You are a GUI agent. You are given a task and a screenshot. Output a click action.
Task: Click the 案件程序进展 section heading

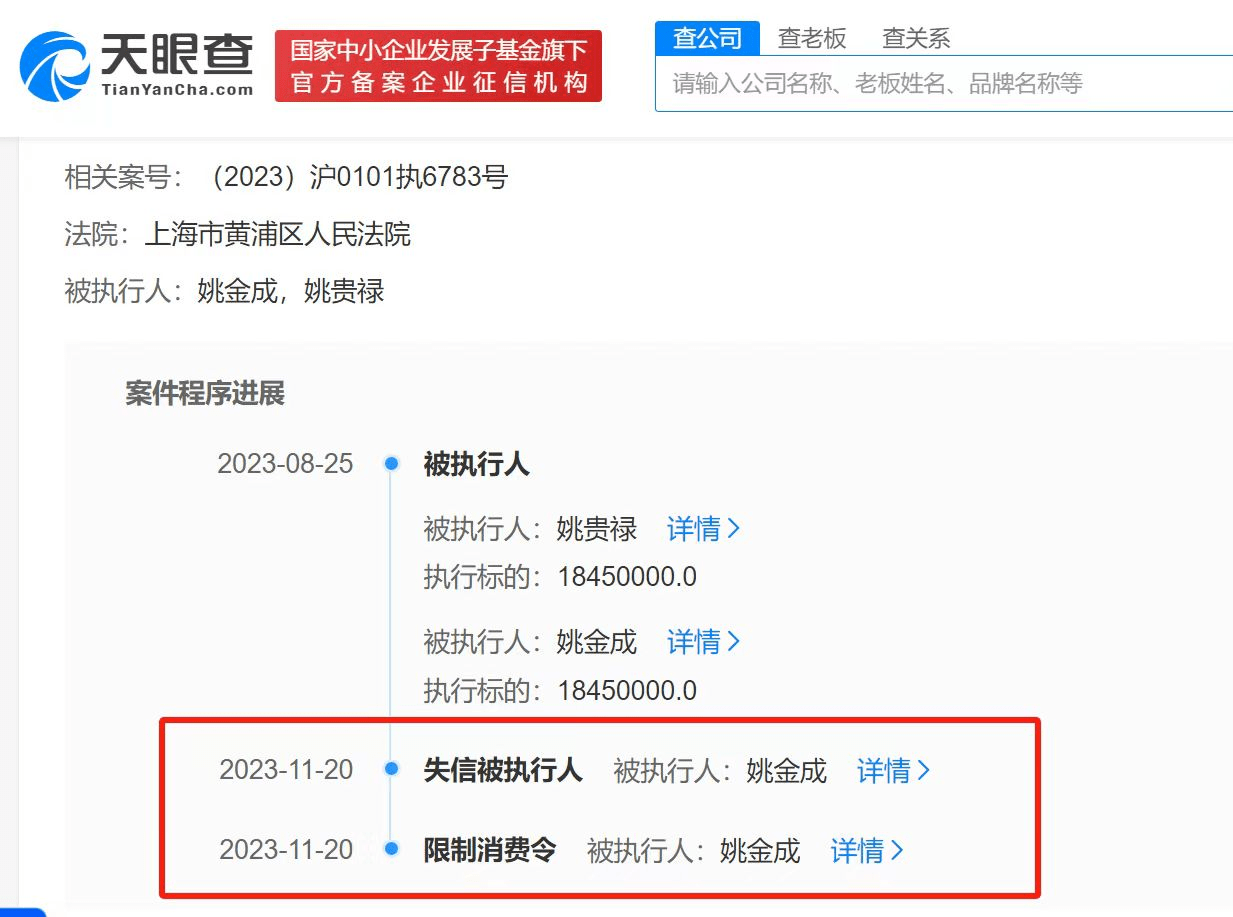pyautogui.click(x=204, y=393)
